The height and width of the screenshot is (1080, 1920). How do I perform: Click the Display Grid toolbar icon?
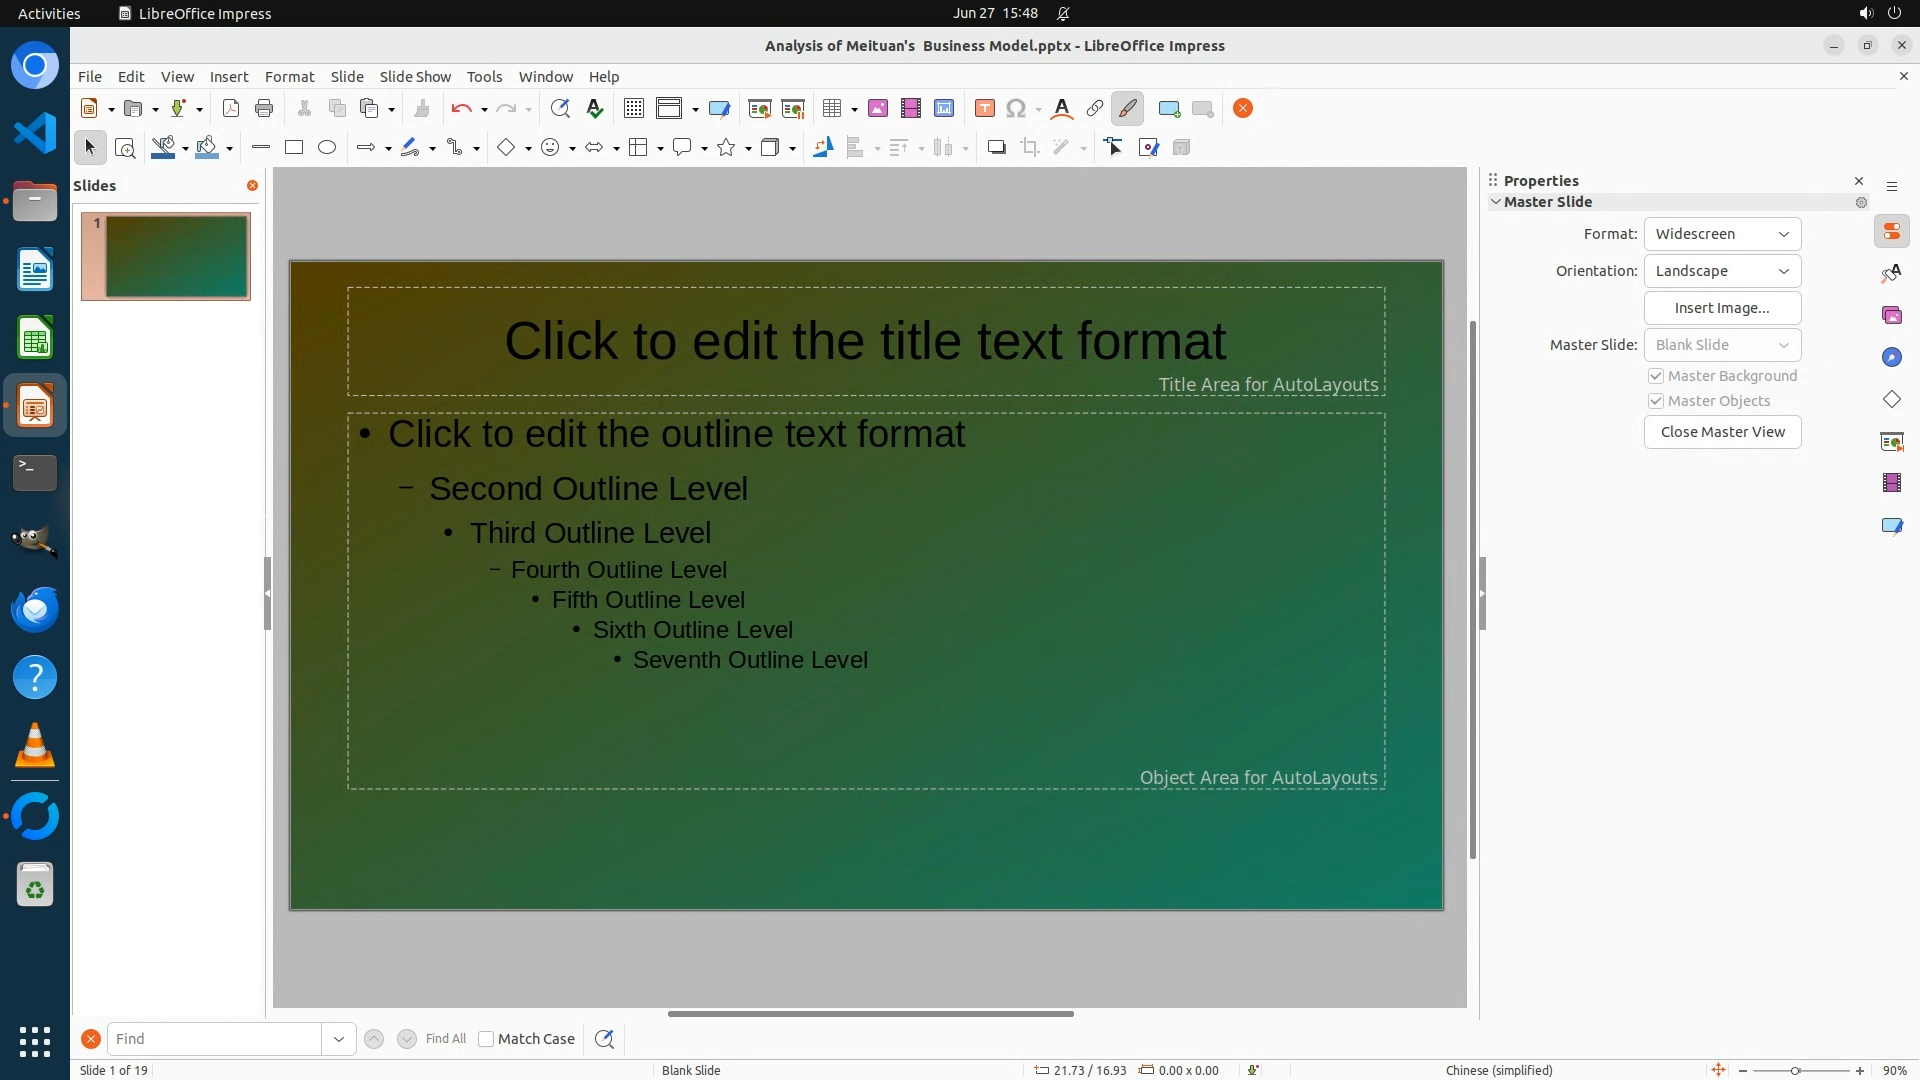pyautogui.click(x=633, y=109)
